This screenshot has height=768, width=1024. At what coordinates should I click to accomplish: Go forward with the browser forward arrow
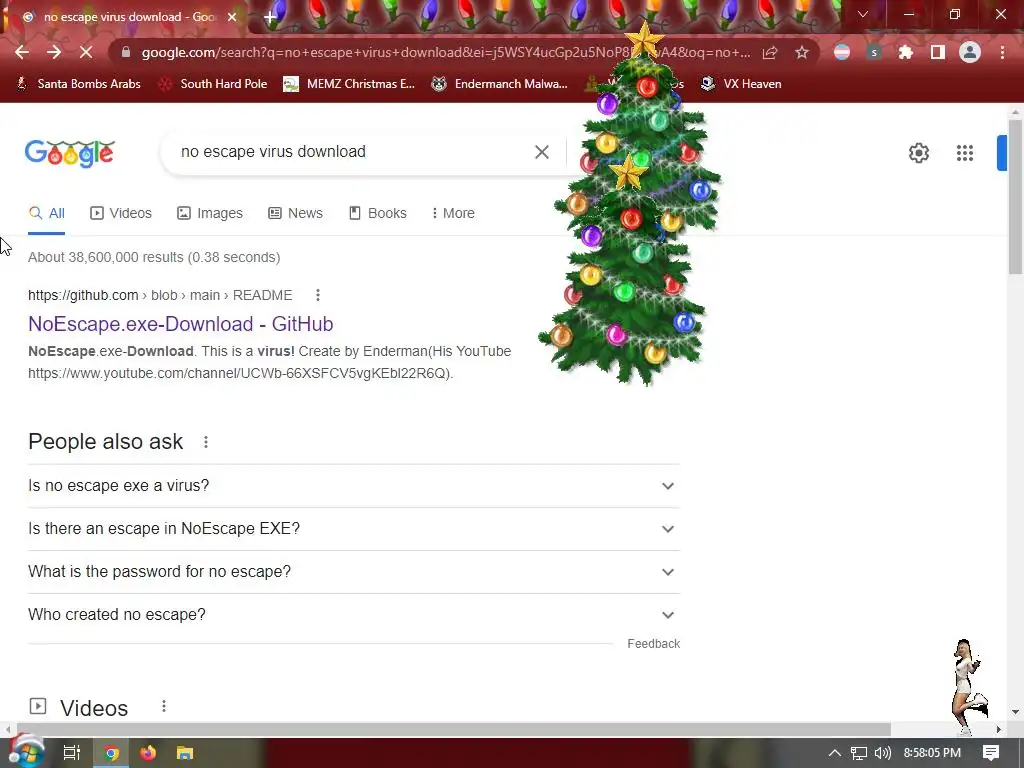click(x=54, y=52)
